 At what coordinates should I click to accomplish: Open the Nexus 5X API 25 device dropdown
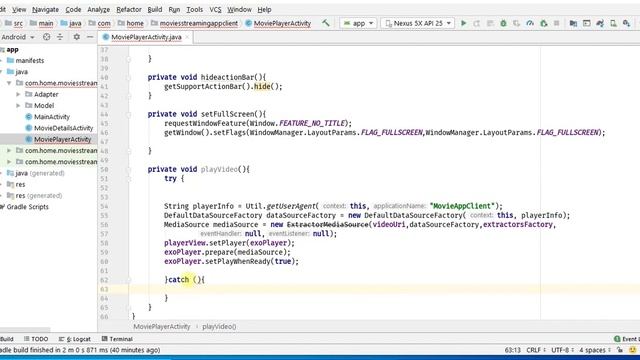pyautogui.click(x=418, y=23)
